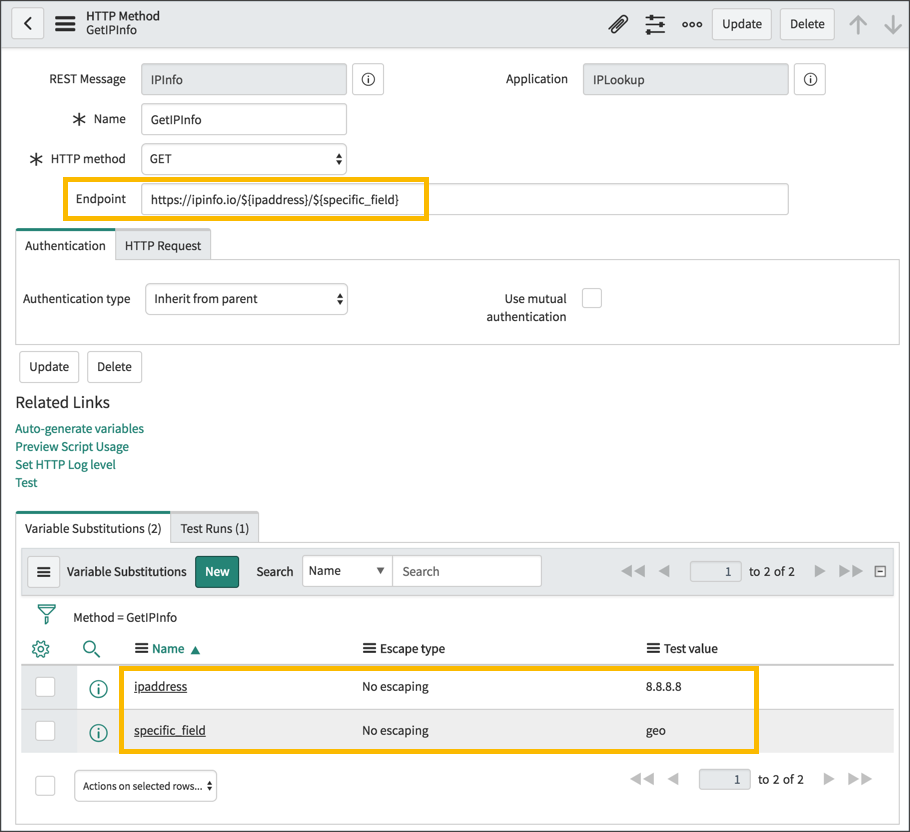Focus the Endpoint URL field
Viewport: 910px width, 832px height.
pos(465,200)
